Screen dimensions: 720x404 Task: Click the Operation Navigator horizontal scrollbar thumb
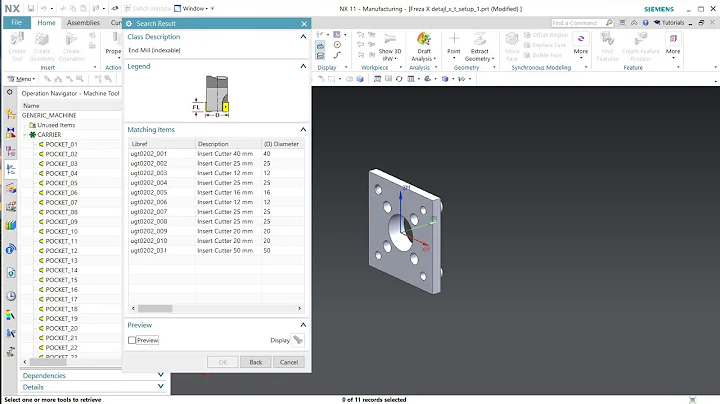pyautogui.click(x=48, y=362)
